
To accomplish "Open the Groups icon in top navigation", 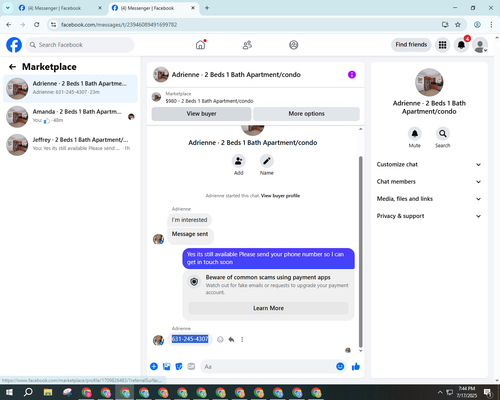I will coord(294,45).
